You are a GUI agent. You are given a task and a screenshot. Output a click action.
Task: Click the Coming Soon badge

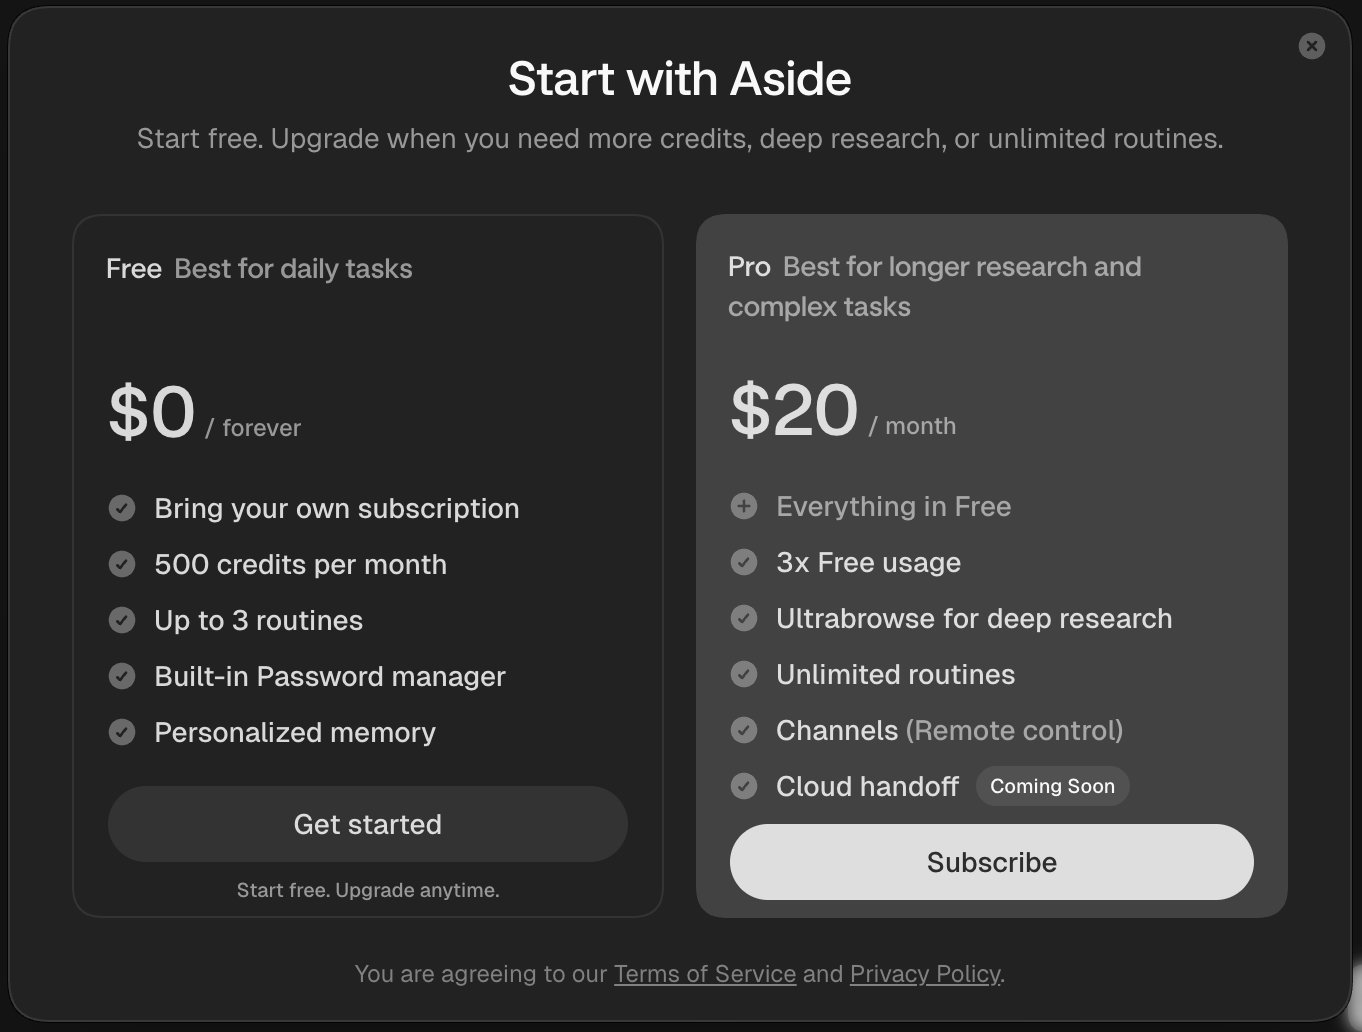coord(1052,786)
